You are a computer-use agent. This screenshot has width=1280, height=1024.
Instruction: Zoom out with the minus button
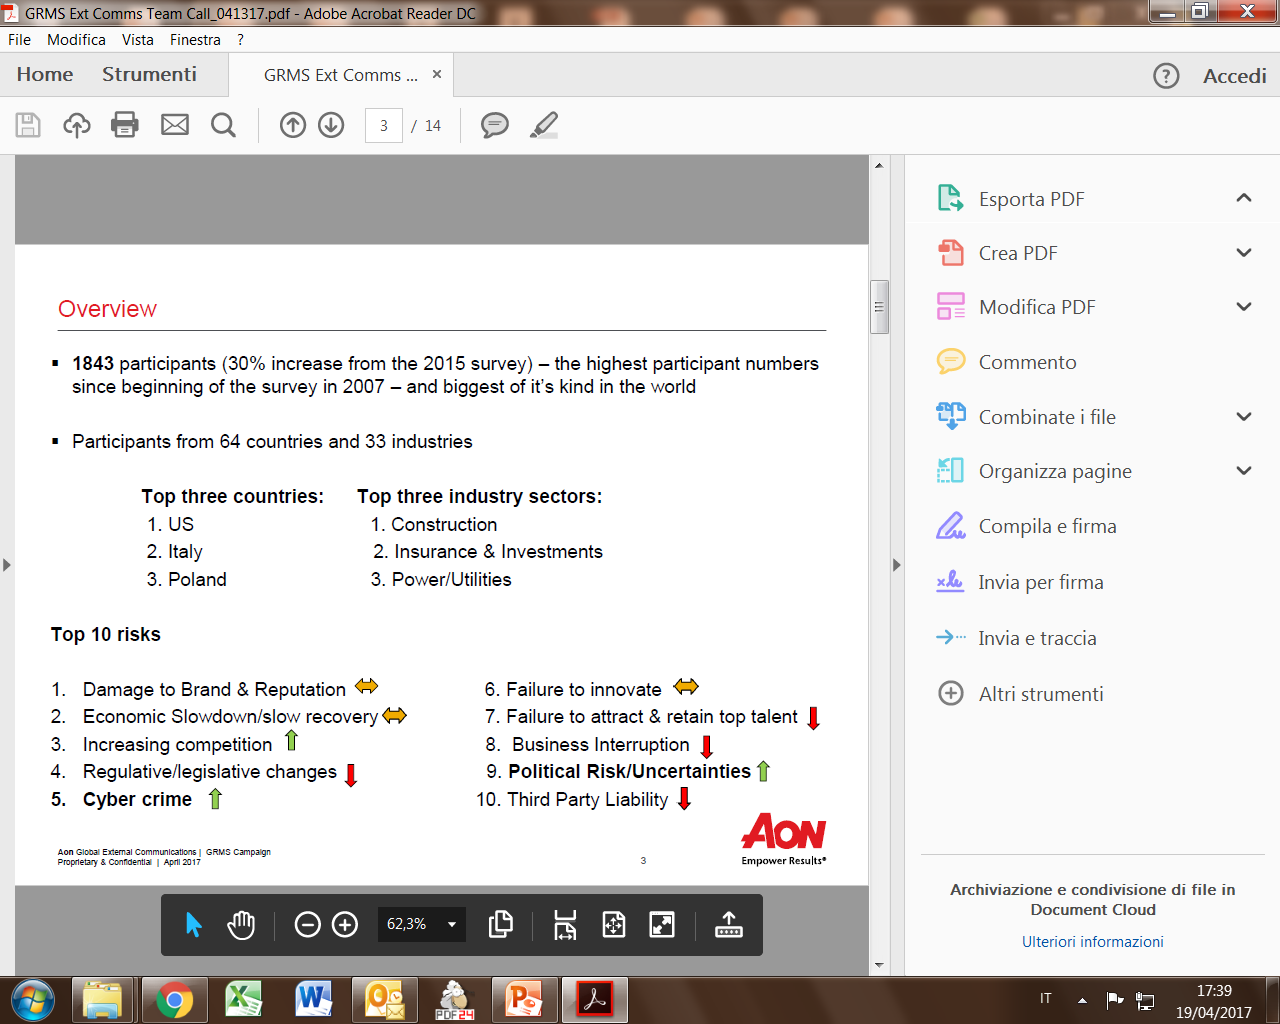coord(308,925)
